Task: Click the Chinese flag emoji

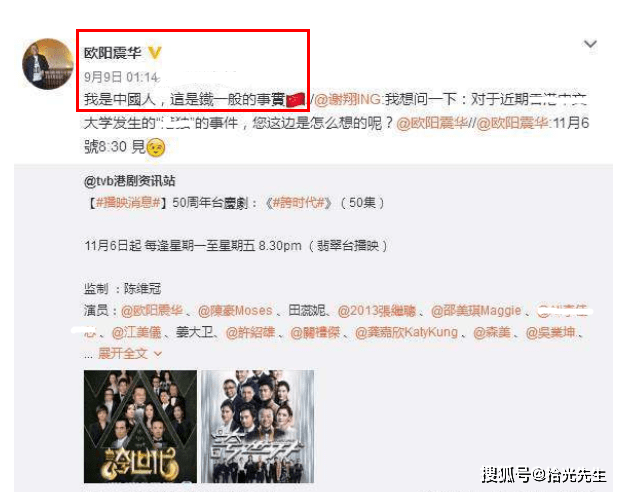Action: point(295,100)
